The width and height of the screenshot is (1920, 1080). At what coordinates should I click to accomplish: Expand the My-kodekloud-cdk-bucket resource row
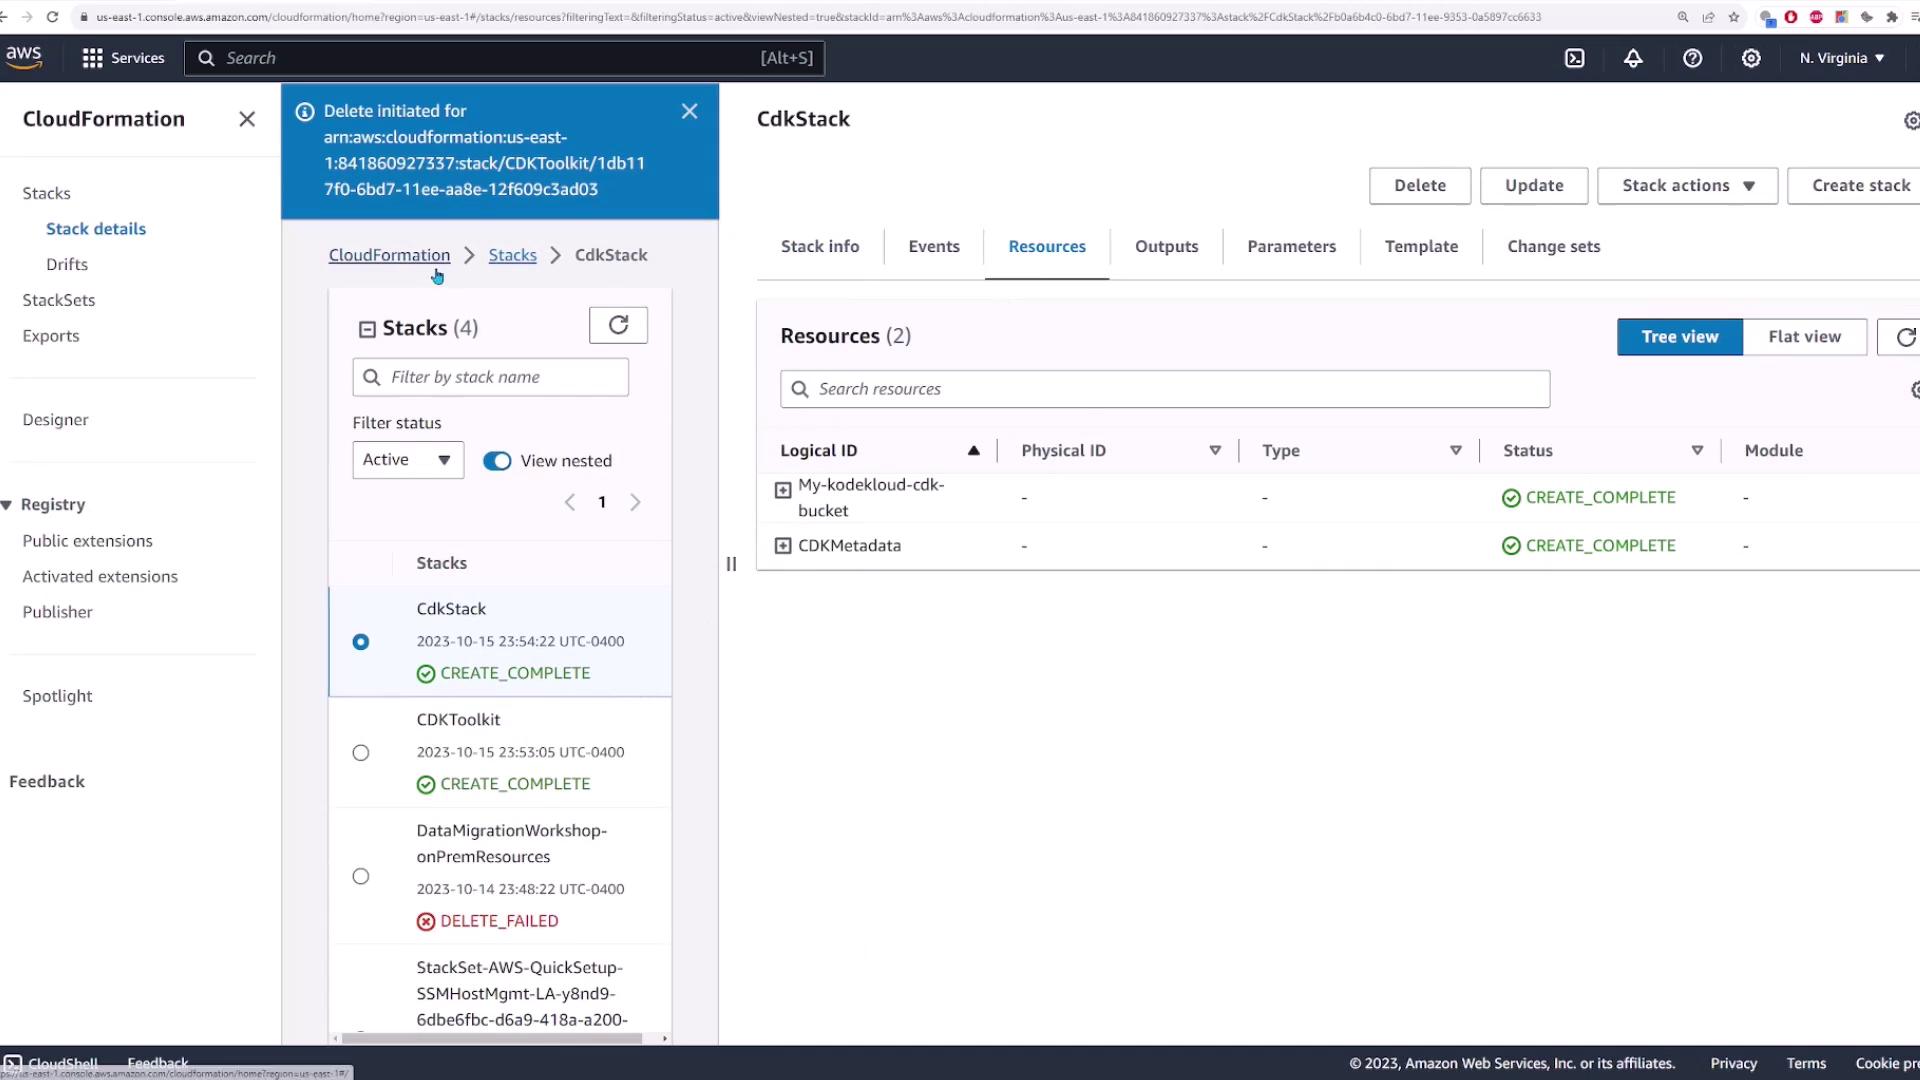[x=783, y=490]
